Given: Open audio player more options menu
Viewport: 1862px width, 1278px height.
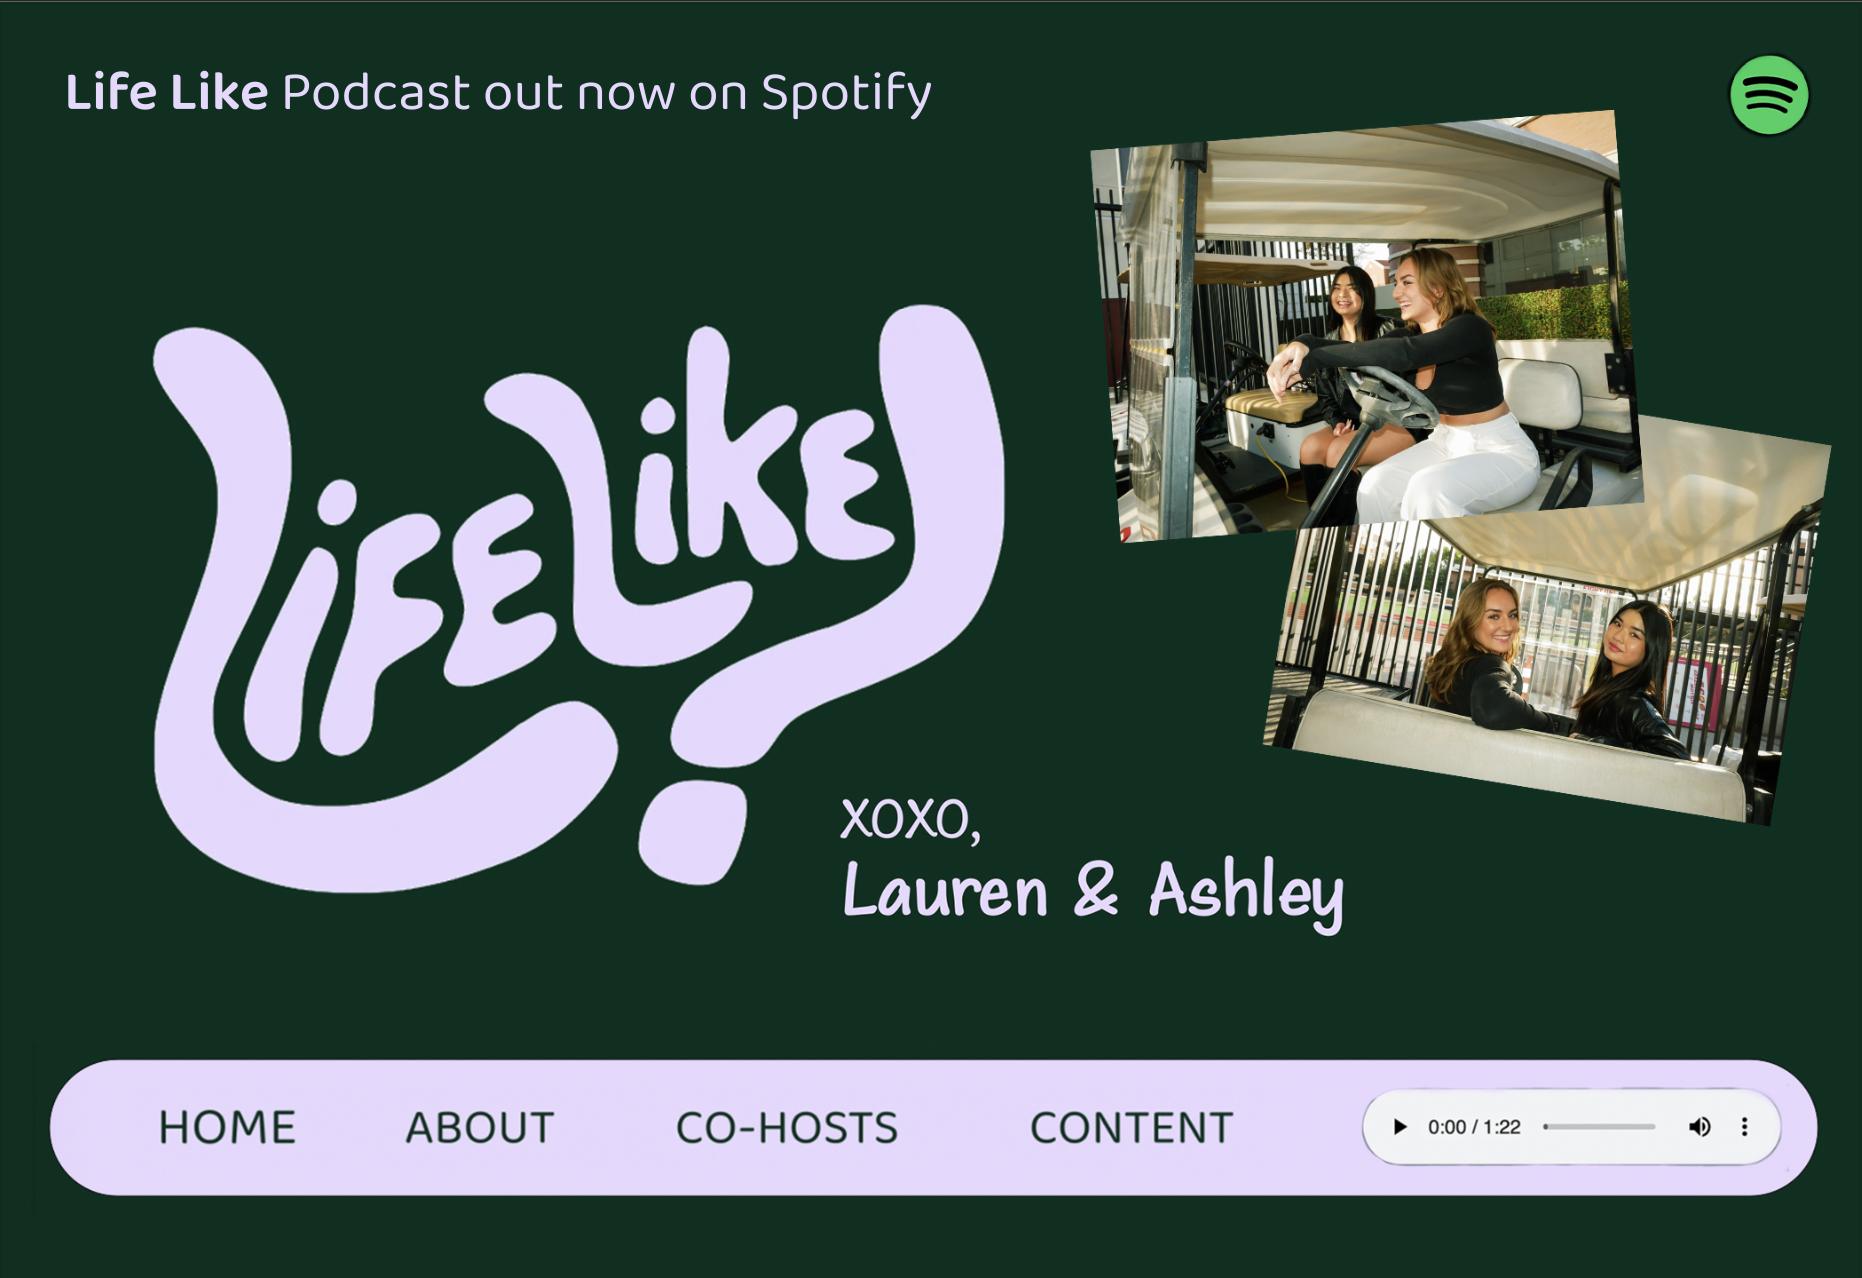Looking at the screenshot, I should (1744, 1127).
